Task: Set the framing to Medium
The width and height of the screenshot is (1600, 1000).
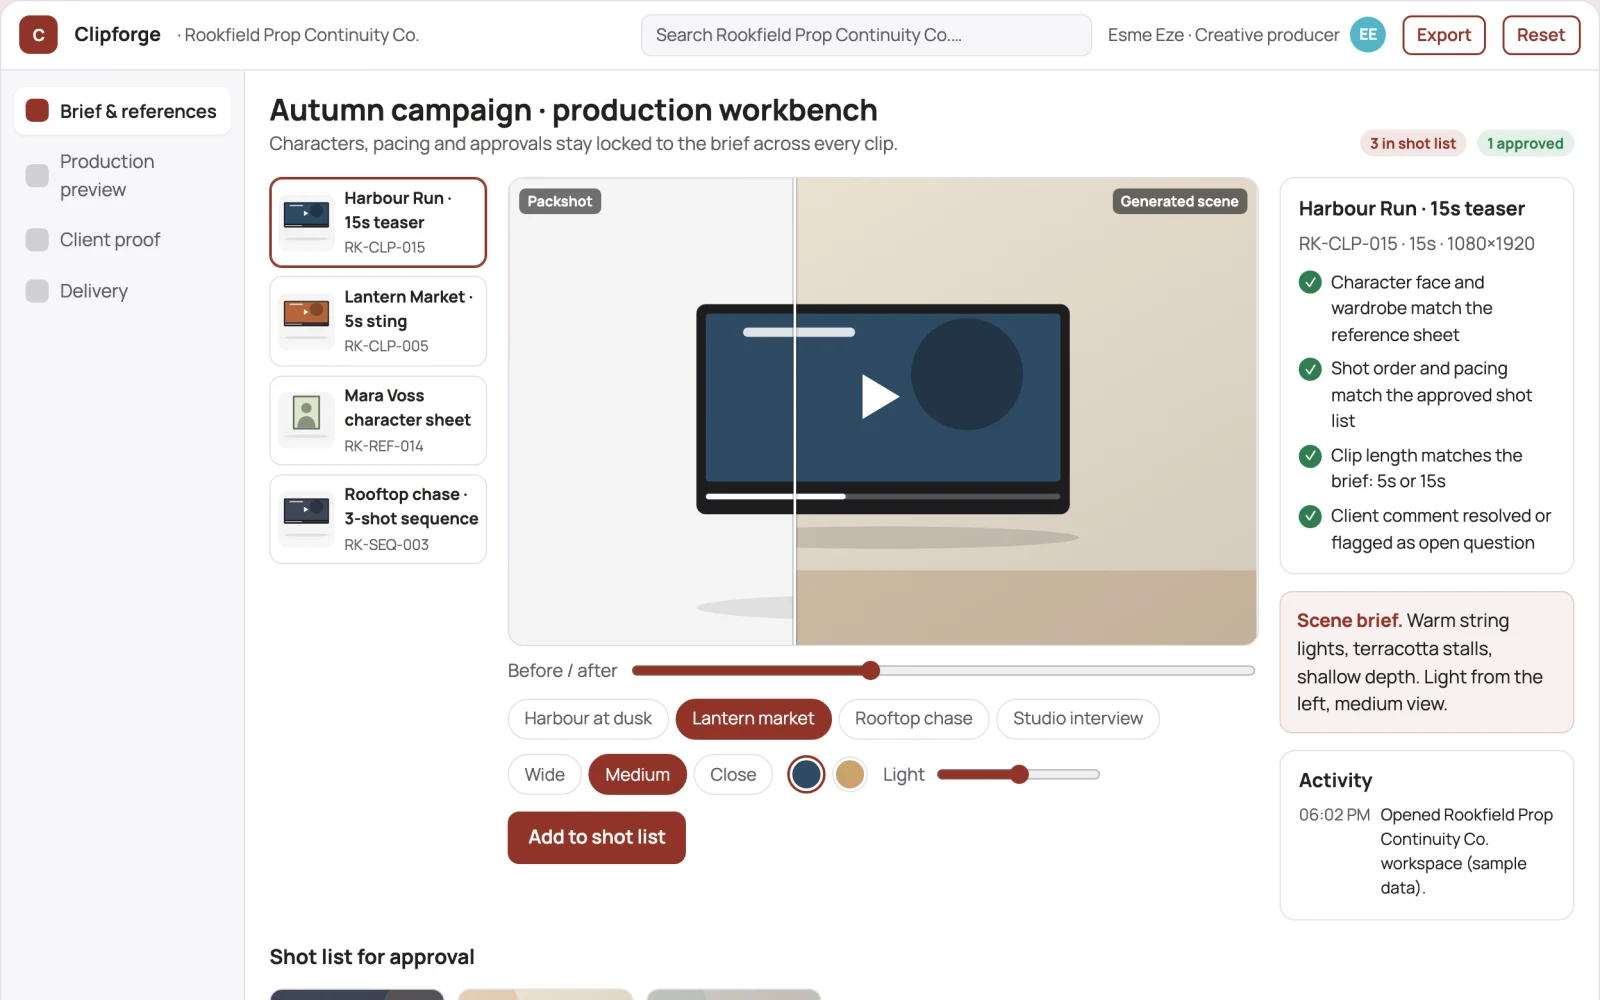Action: click(x=637, y=775)
